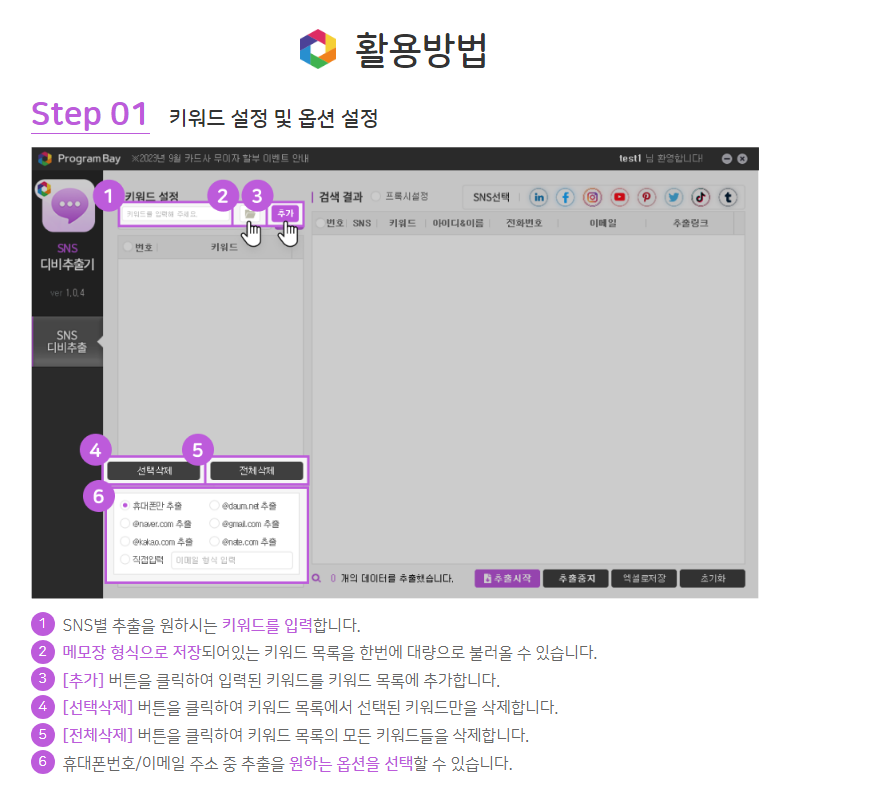Choose the 휴대폰만 추출 radio option
This screenshot has width=881, height=788.
[125, 506]
